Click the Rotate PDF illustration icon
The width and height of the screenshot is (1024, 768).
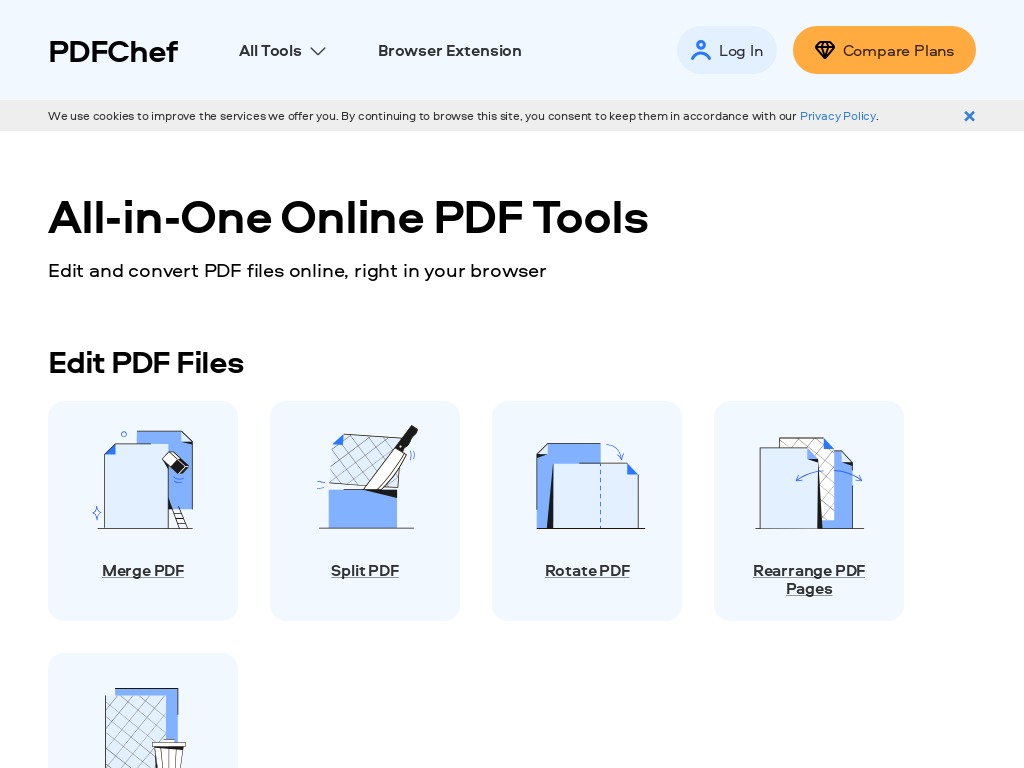tap(588, 485)
